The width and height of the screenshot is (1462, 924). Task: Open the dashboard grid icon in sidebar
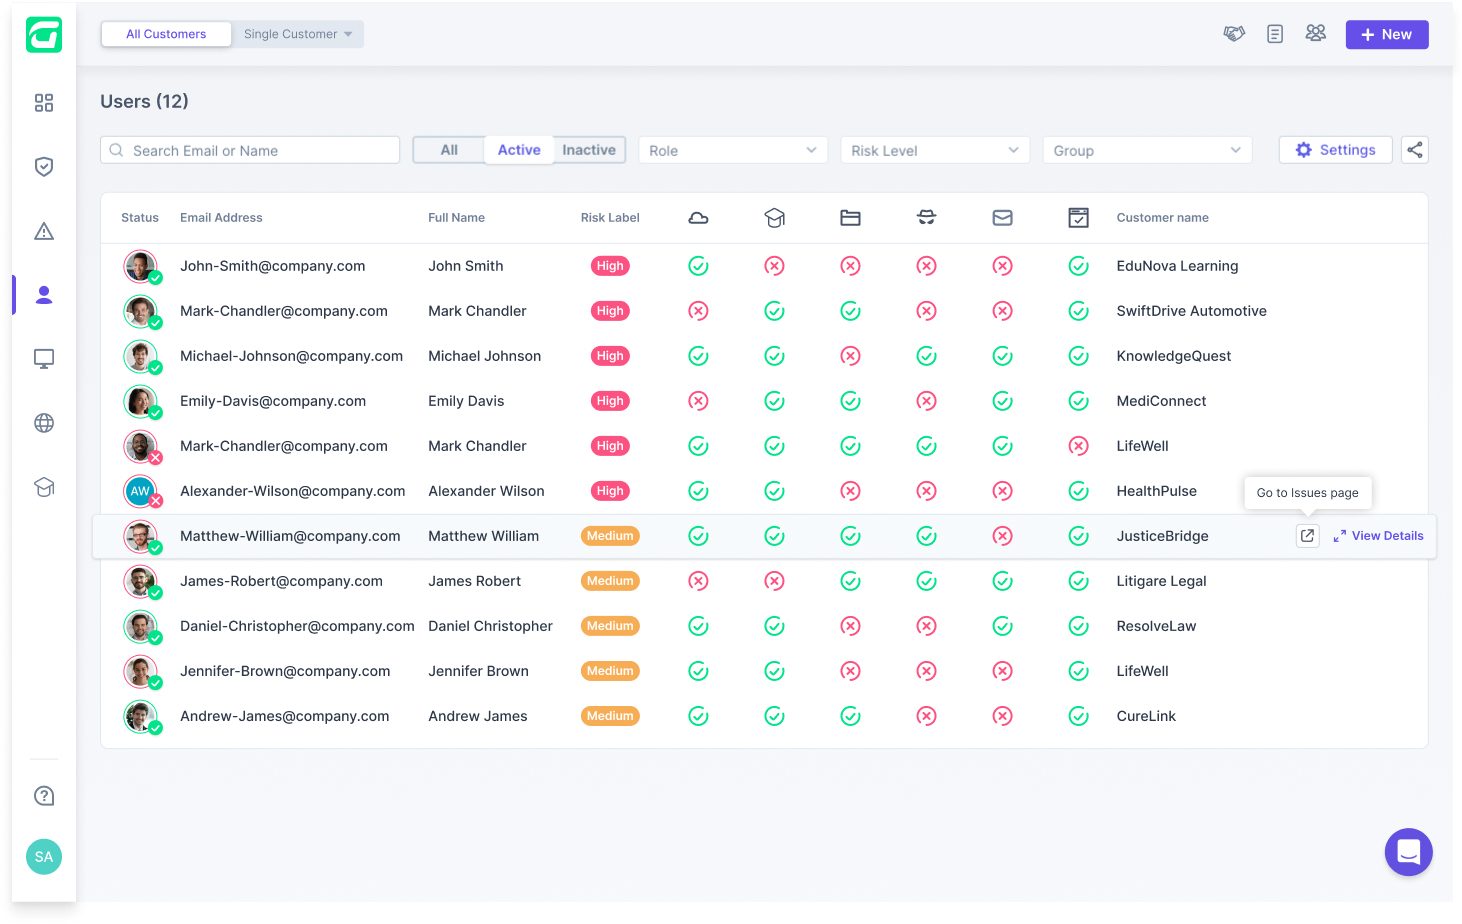tap(44, 103)
